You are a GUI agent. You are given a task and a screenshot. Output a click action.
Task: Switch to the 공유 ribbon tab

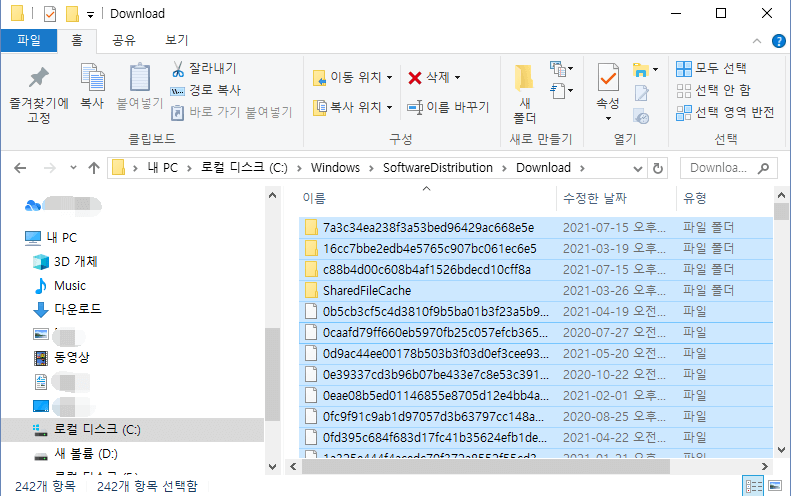124,40
